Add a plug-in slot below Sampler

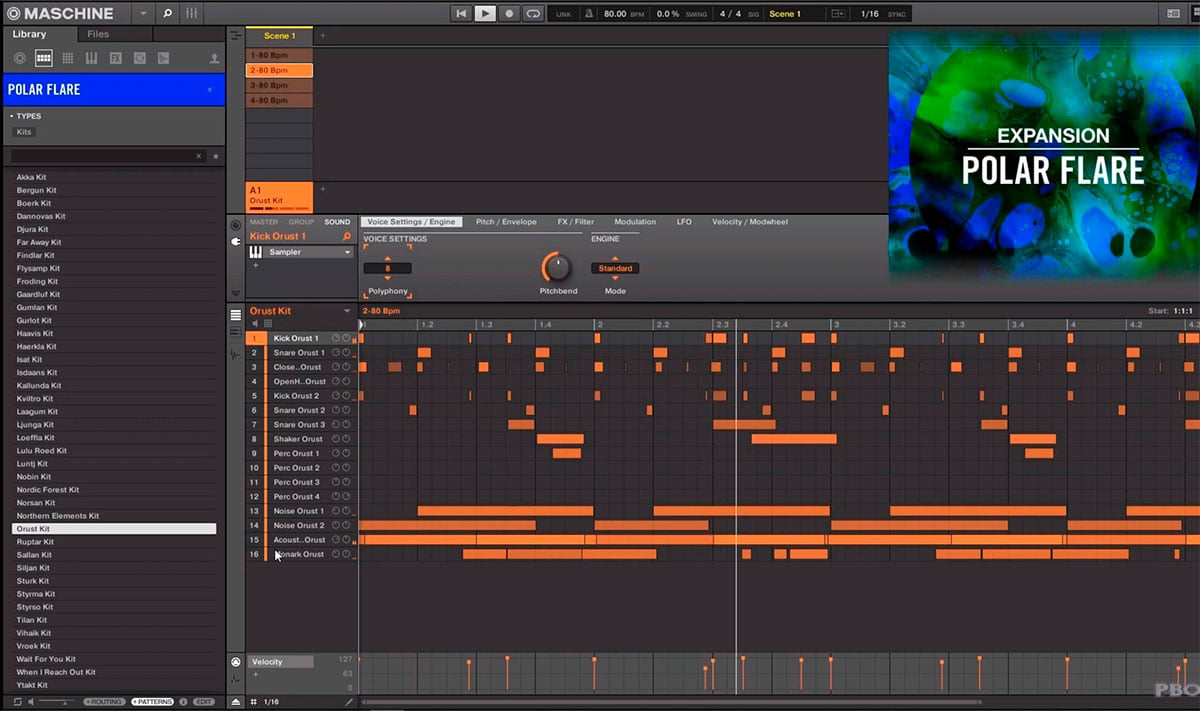(x=255, y=266)
